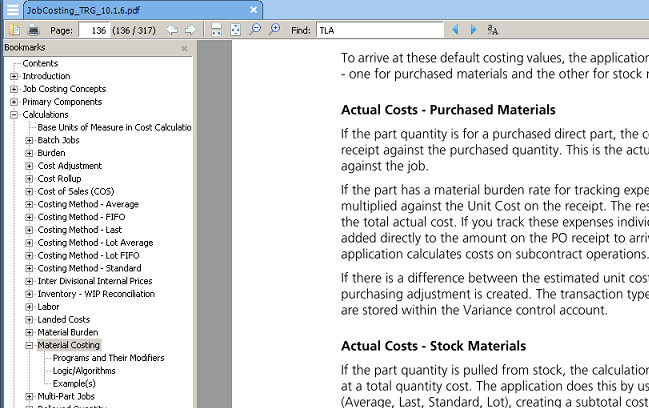Find previous match arrow
Image resolution: width=649 pixels, height=408 pixels.
pyautogui.click(x=455, y=30)
